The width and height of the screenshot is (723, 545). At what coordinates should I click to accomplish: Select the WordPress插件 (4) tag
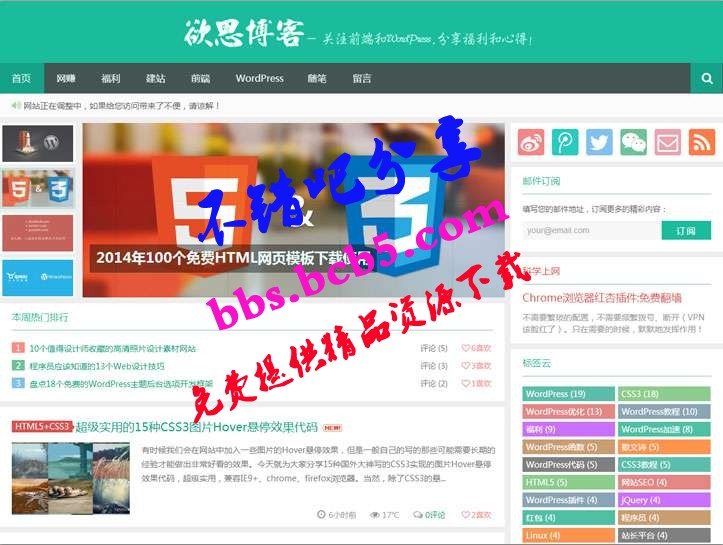point(569,500)
